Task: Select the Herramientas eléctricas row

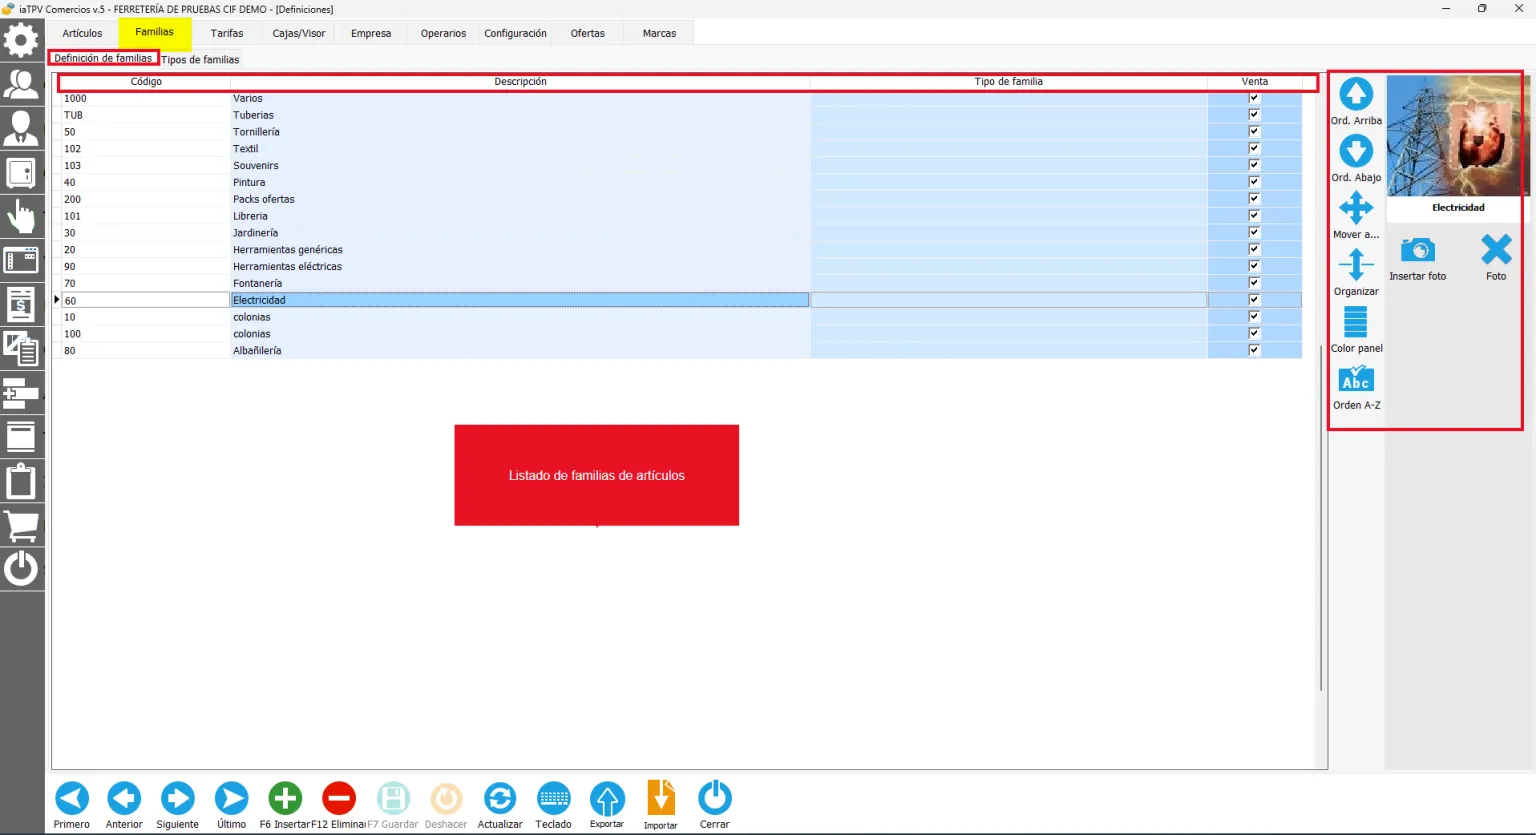Action: point(680,266)
